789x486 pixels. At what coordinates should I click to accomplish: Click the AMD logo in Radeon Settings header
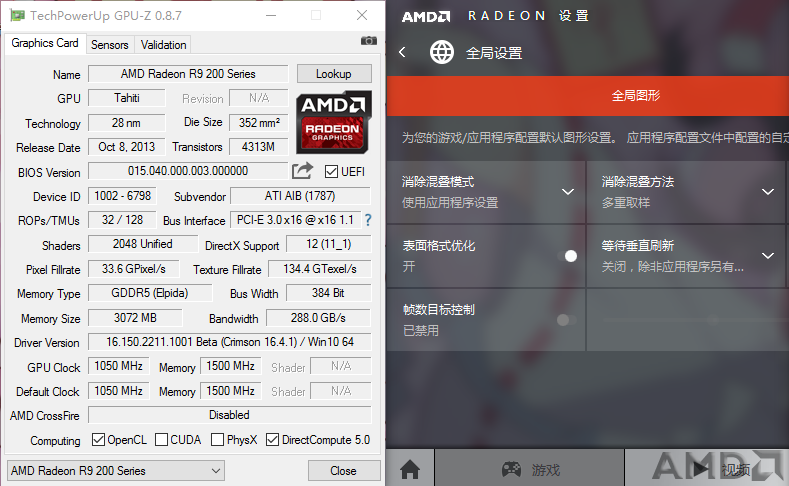(x=426, y=17)
